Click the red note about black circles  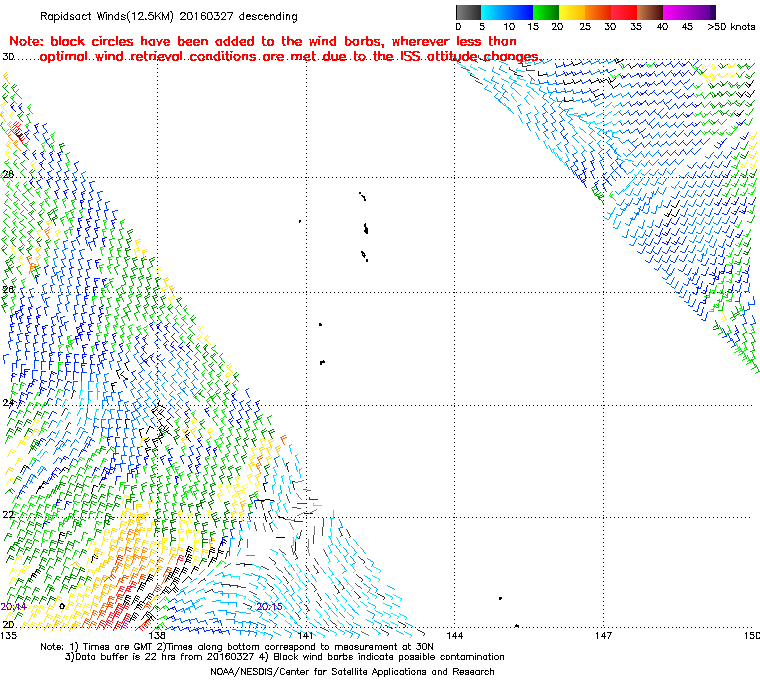click(263, 41)
